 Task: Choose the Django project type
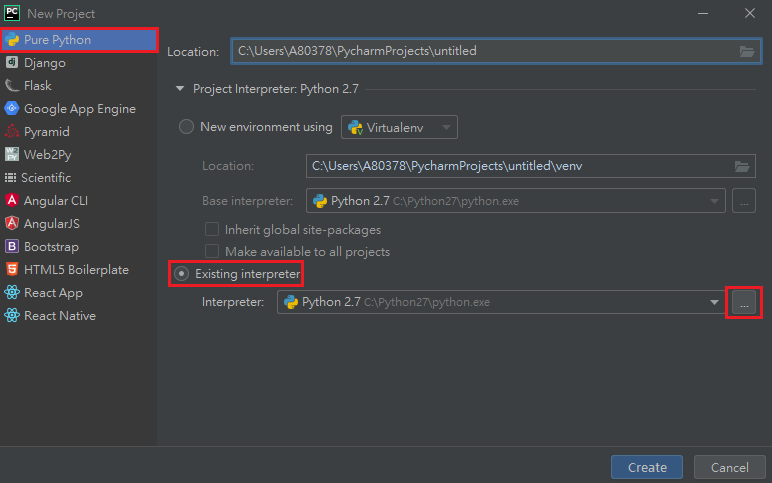click(x=79, y=63)
